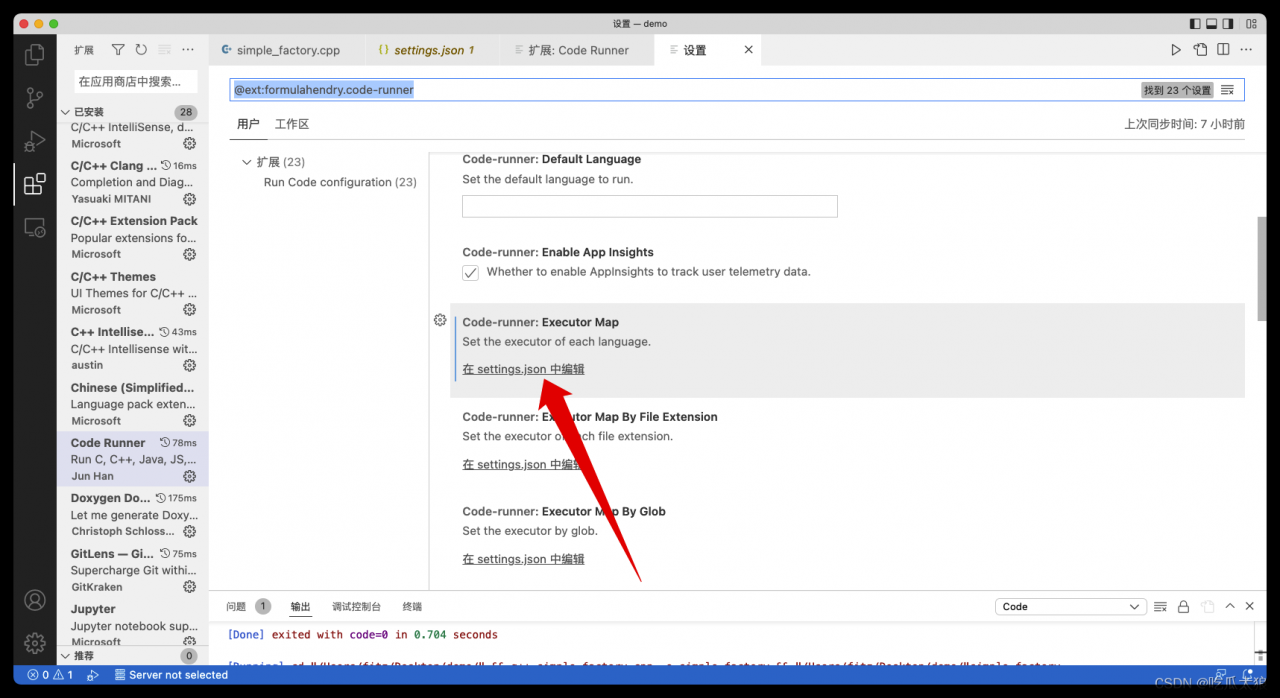Uncheck the Enable App Insights checkbox

pyautogui.click(x=470, y=273)
